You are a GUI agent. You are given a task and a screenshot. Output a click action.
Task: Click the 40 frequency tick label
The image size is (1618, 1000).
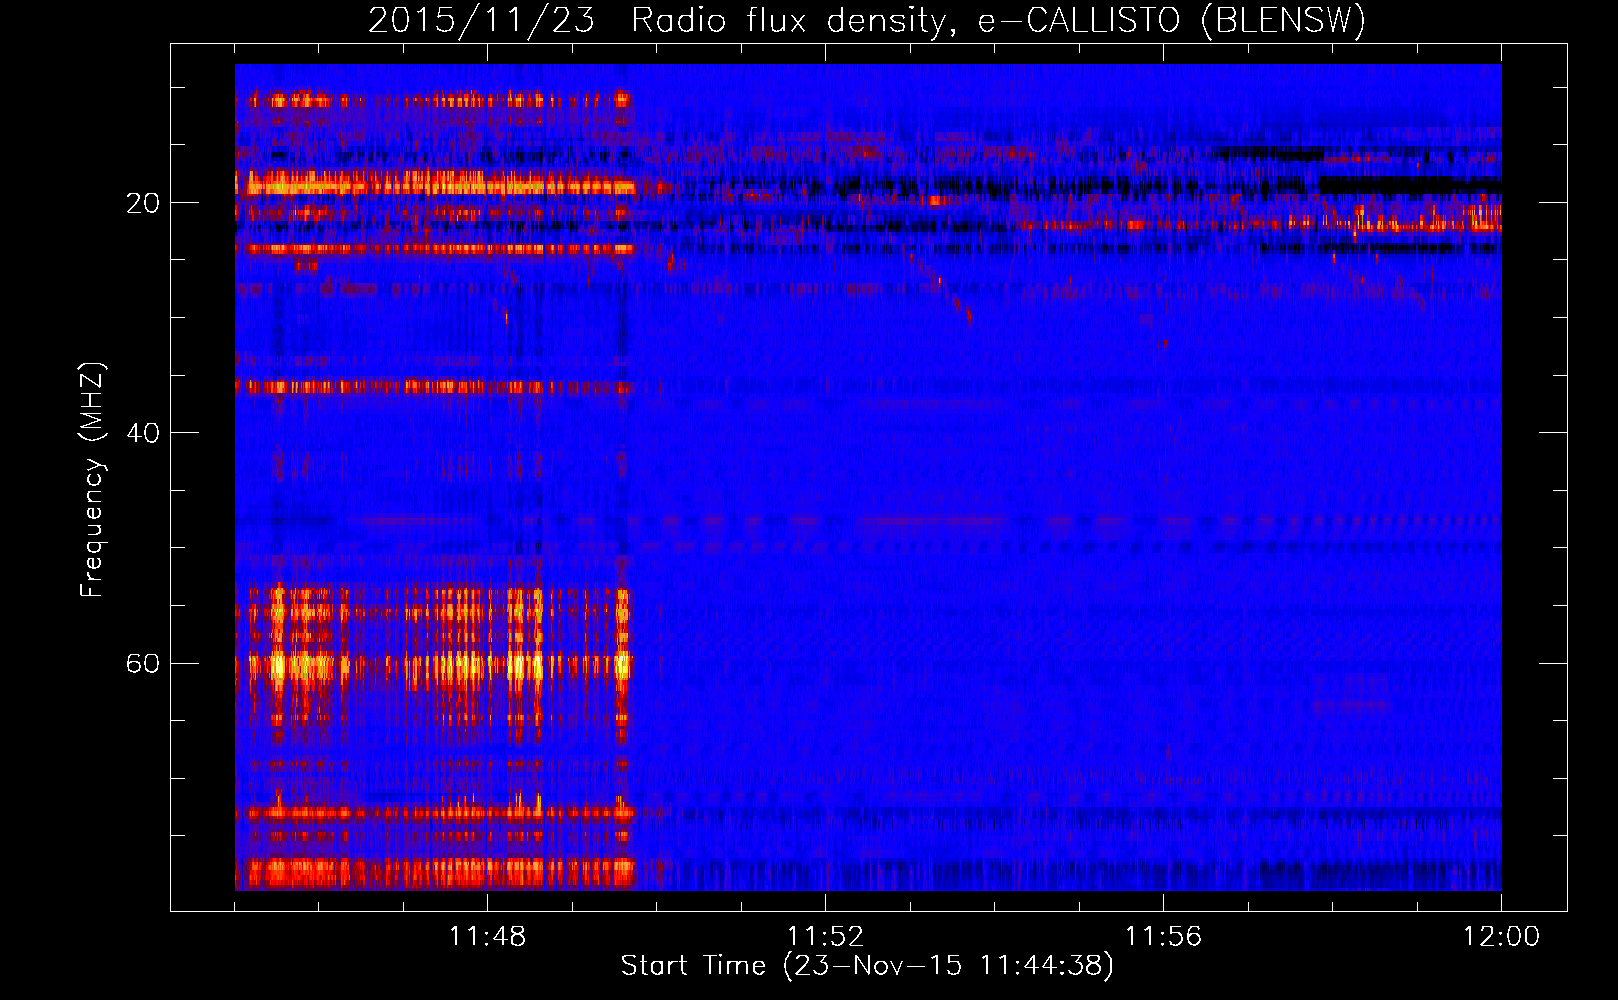[x=142, y=433]
